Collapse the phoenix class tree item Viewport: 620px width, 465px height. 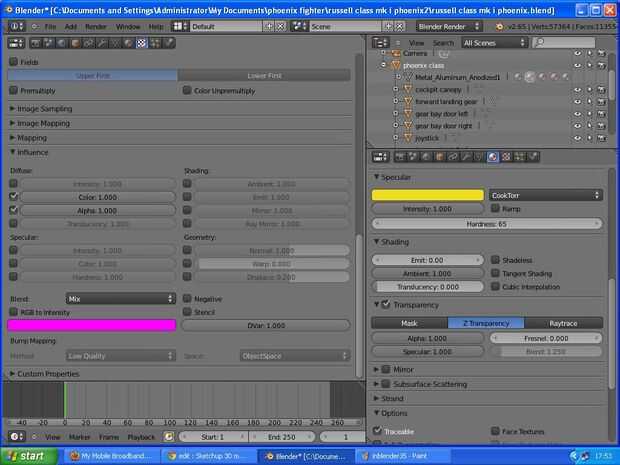point(383,65)
